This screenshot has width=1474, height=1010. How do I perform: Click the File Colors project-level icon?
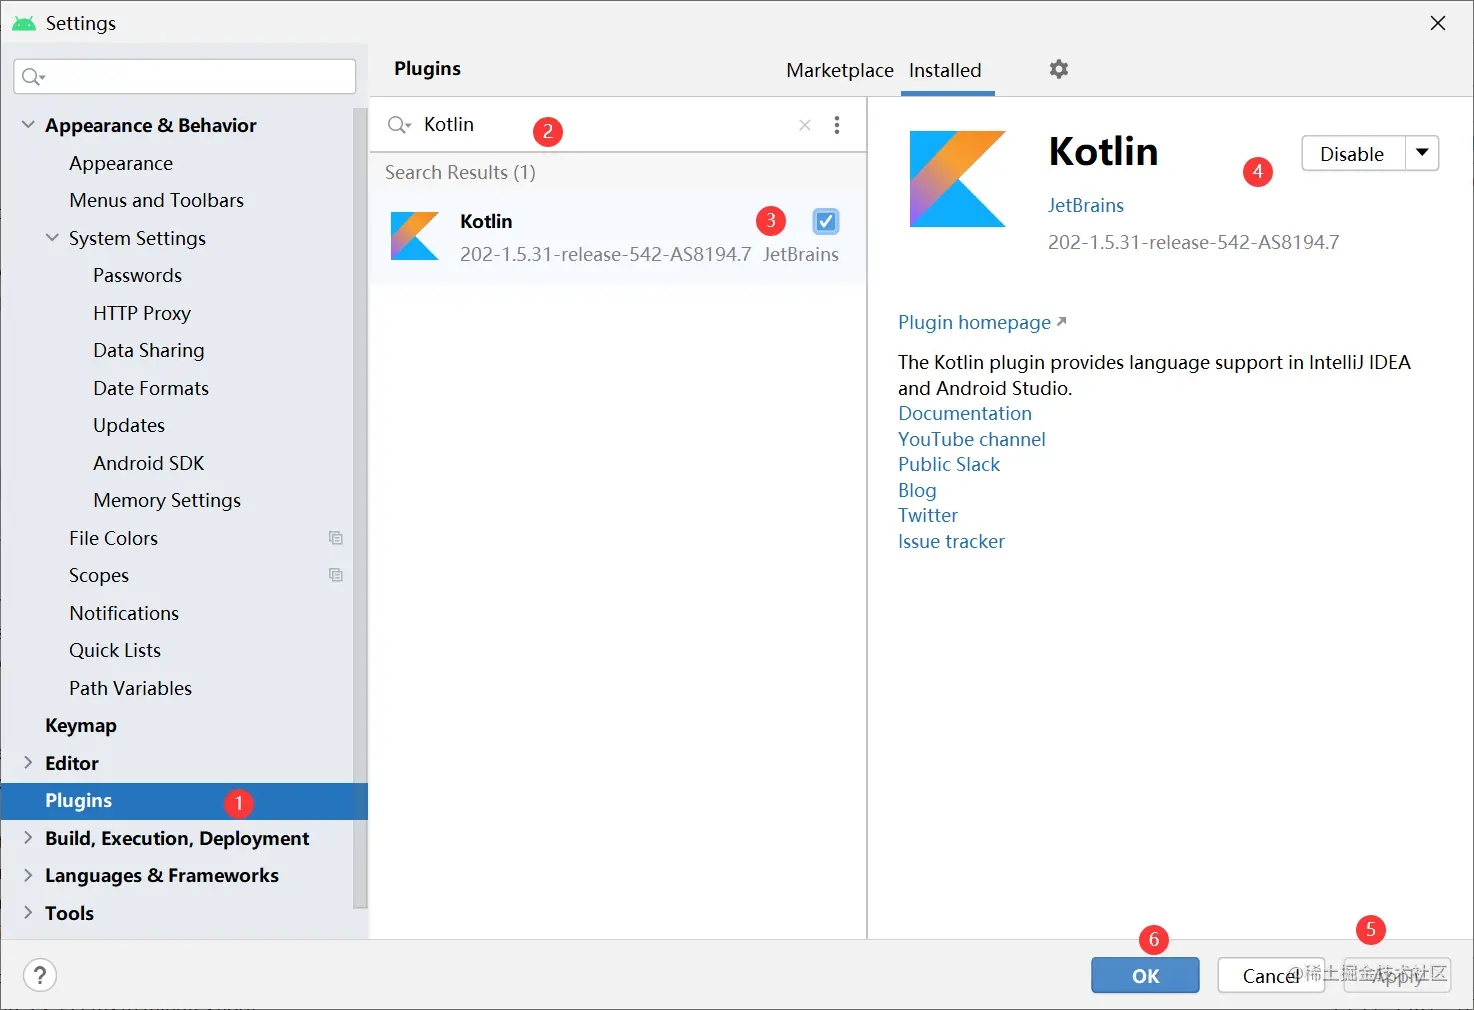pos(336,538)
